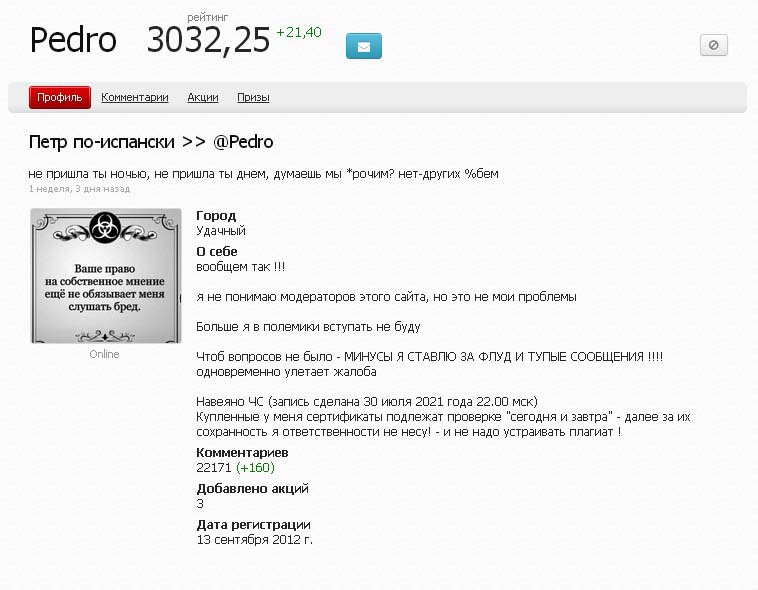This screenshot has width=758, height=590.
Task: Click the green (+160) comments increase
Action: pos(255,468)
